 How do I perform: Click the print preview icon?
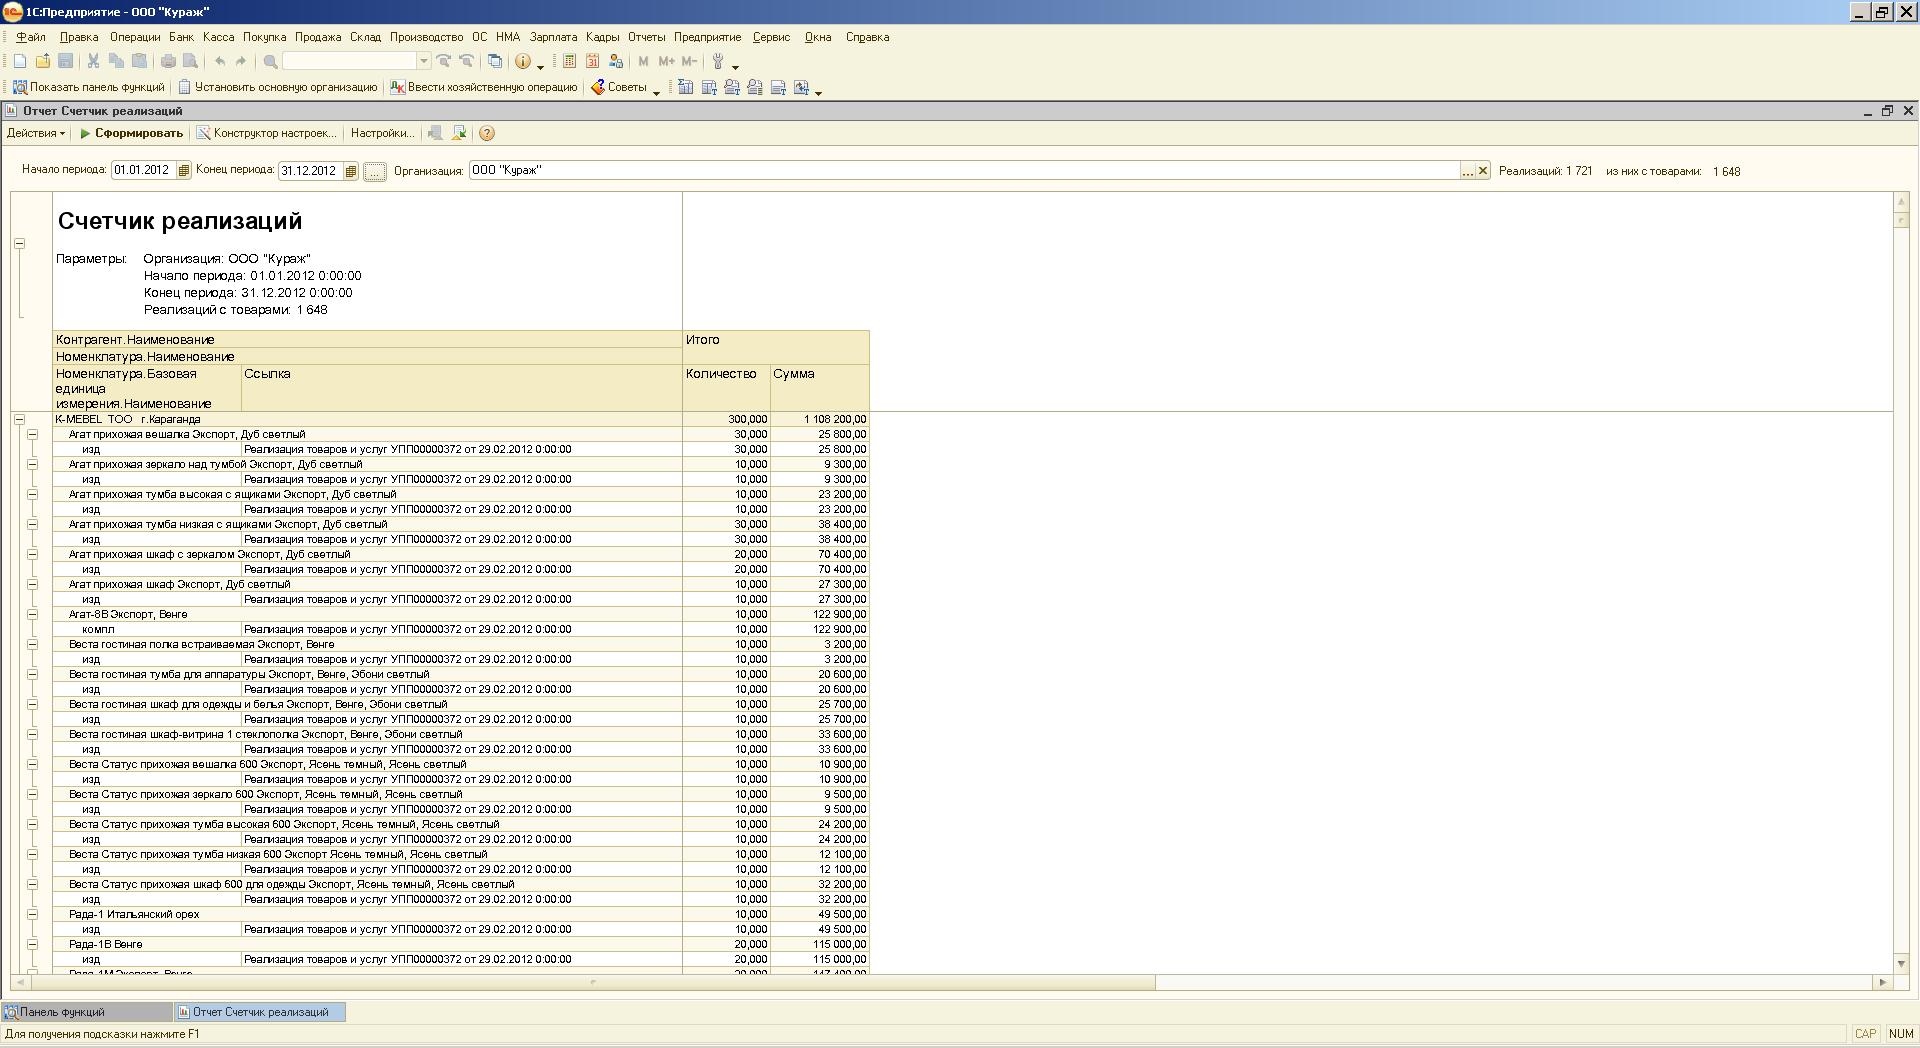tap(190, 61)
